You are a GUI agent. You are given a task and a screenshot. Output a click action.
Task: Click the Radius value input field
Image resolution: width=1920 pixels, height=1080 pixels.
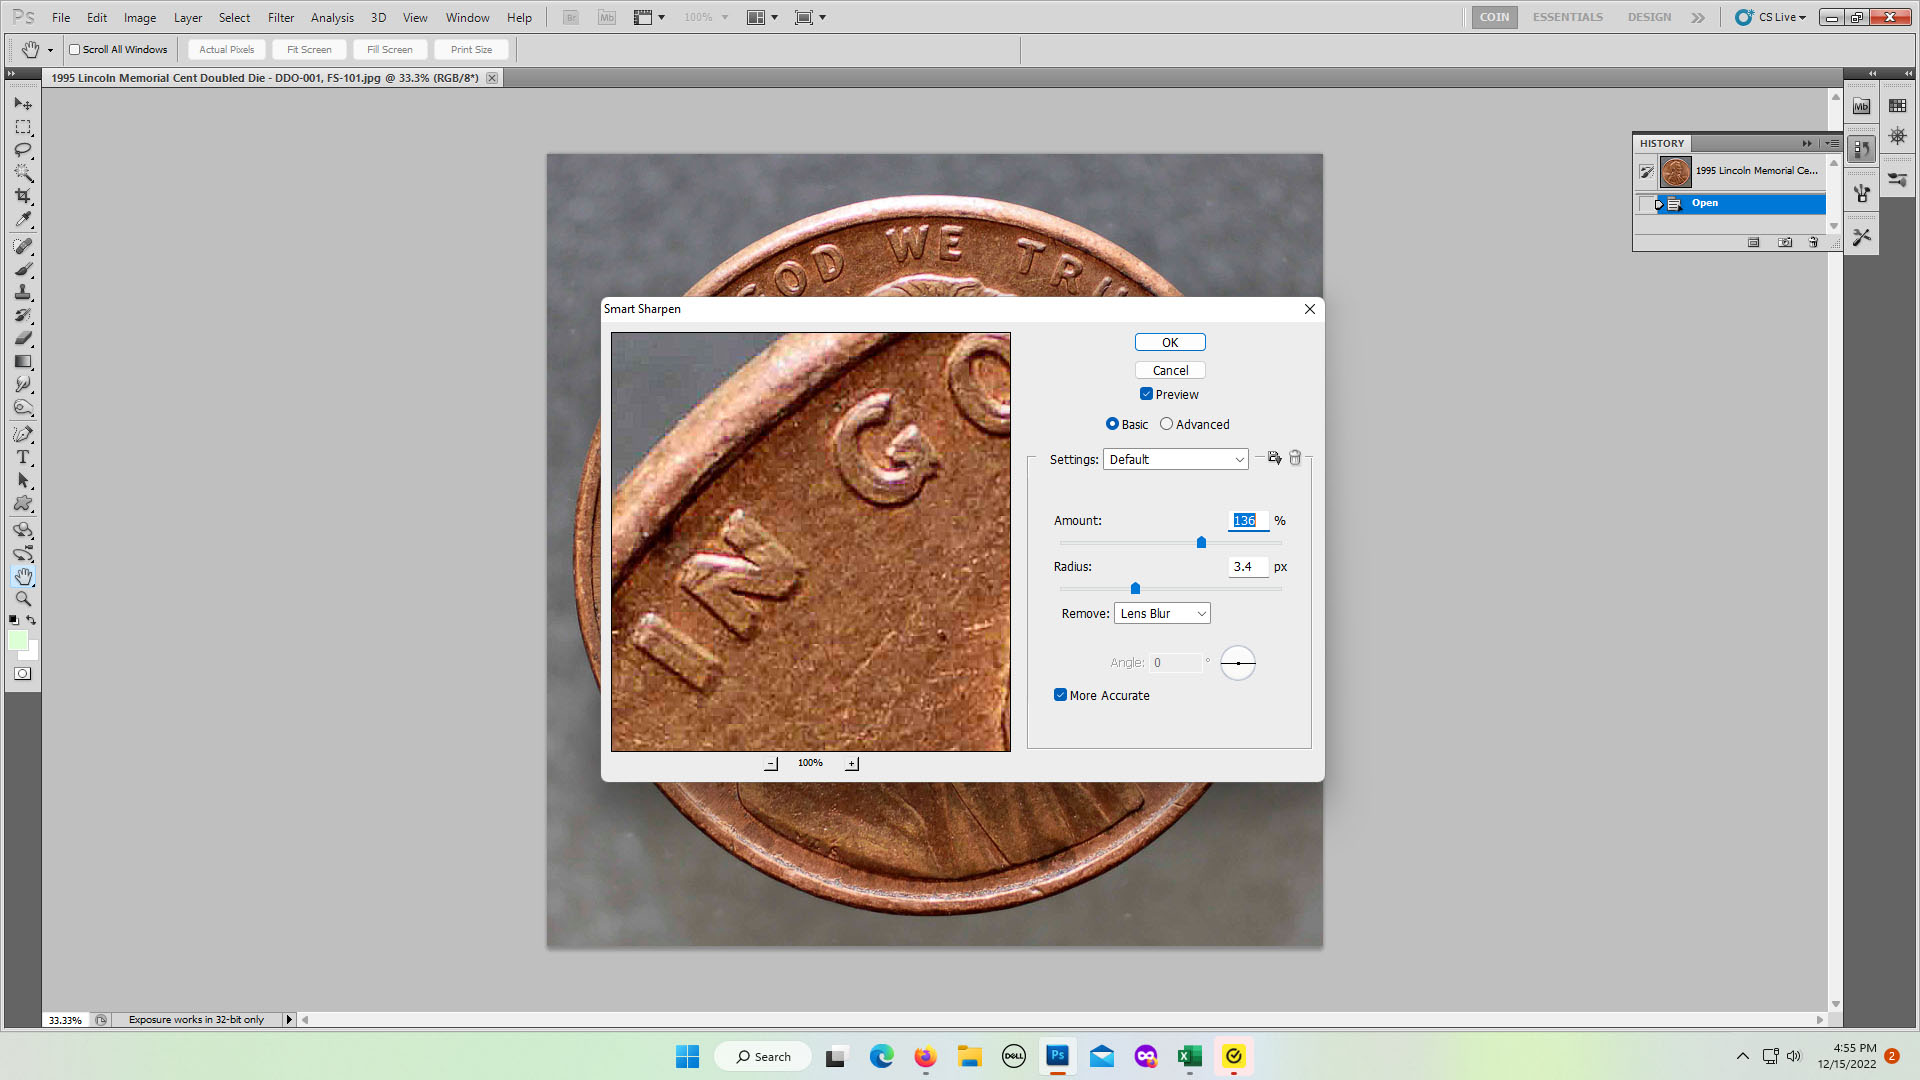point(1248,567)
